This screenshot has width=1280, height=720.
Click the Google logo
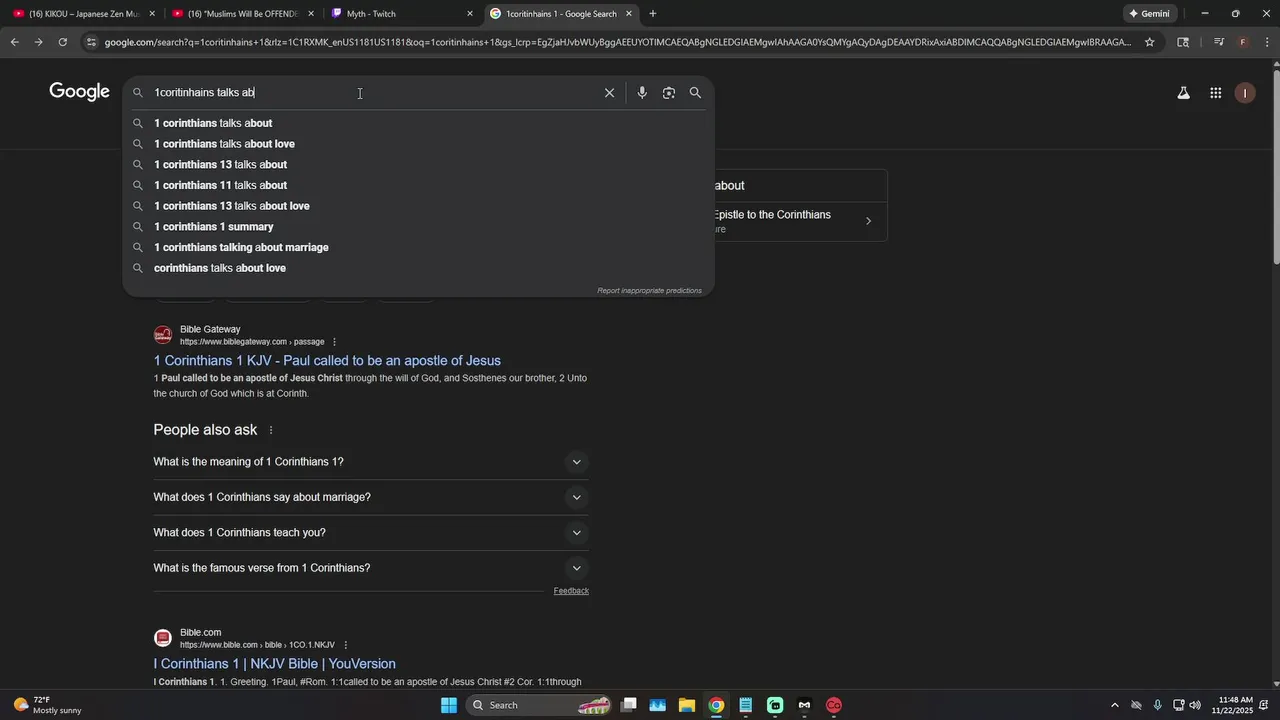click(79, 92)
